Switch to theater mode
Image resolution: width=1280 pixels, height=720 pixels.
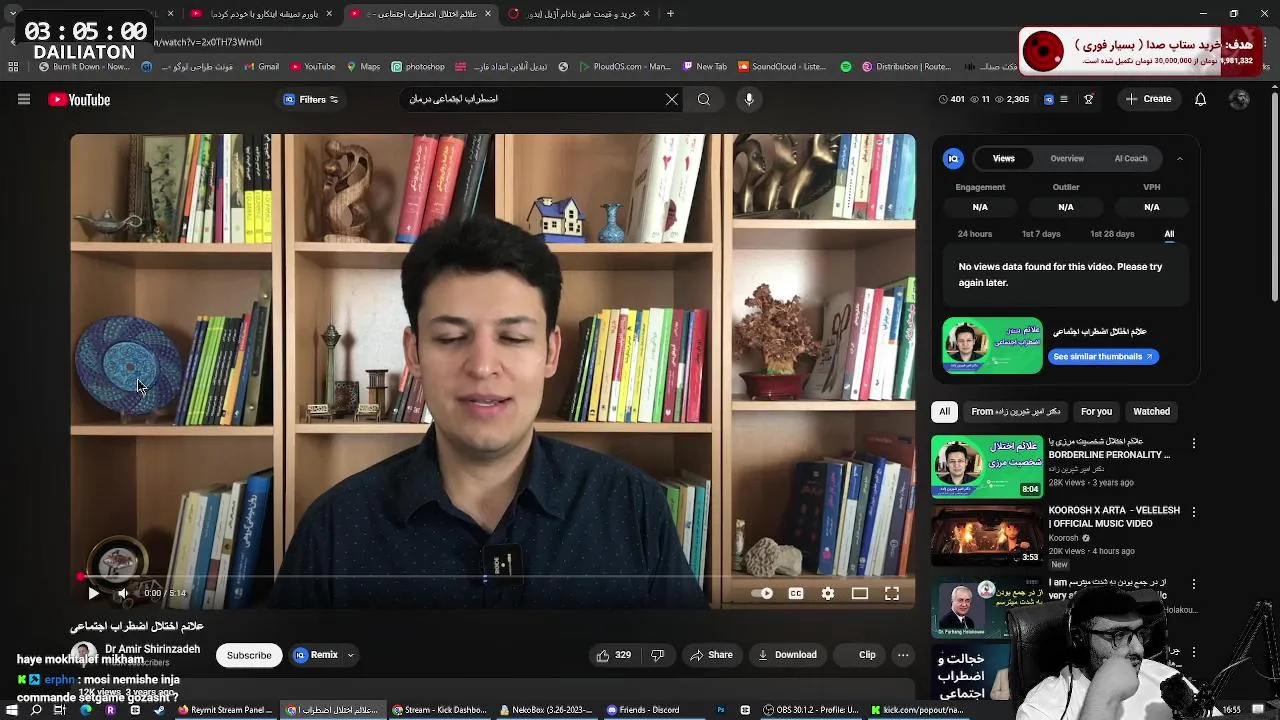[860, 593]
